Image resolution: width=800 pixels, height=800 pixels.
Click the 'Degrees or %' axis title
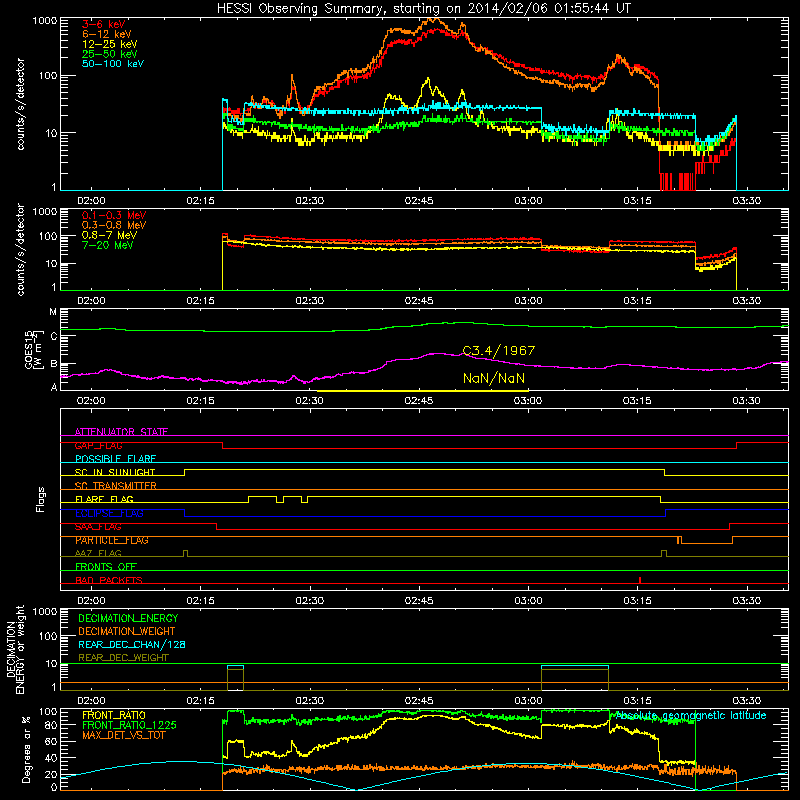(26, 748)
